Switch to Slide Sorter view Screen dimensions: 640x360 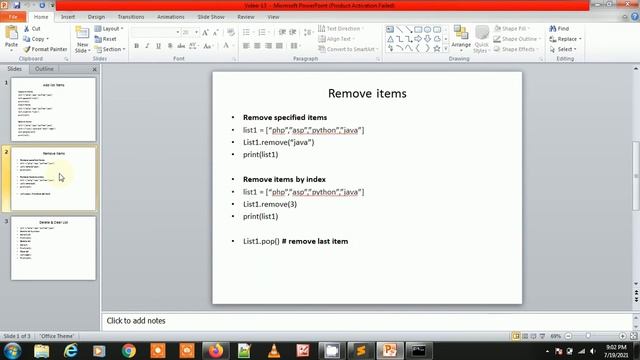525,336
